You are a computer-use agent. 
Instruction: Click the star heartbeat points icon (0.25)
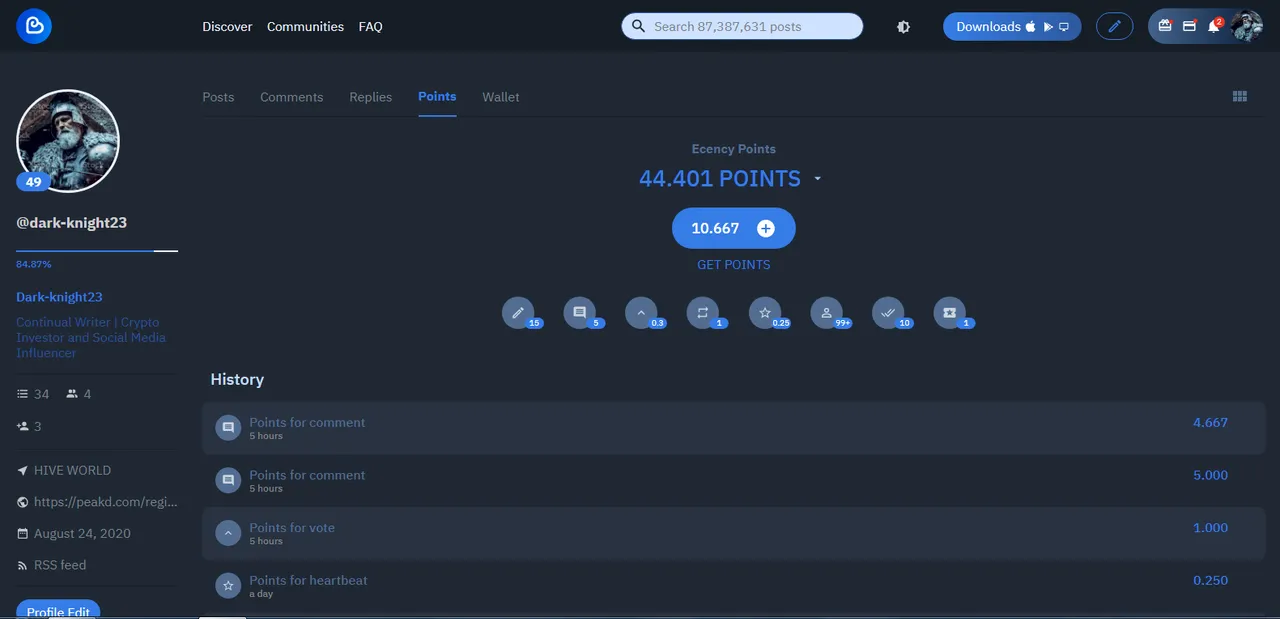tap(765, 313)
